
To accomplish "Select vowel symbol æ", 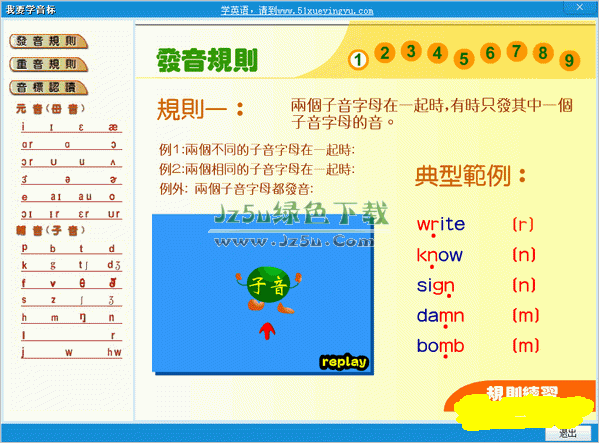I will tap(113, 127).
